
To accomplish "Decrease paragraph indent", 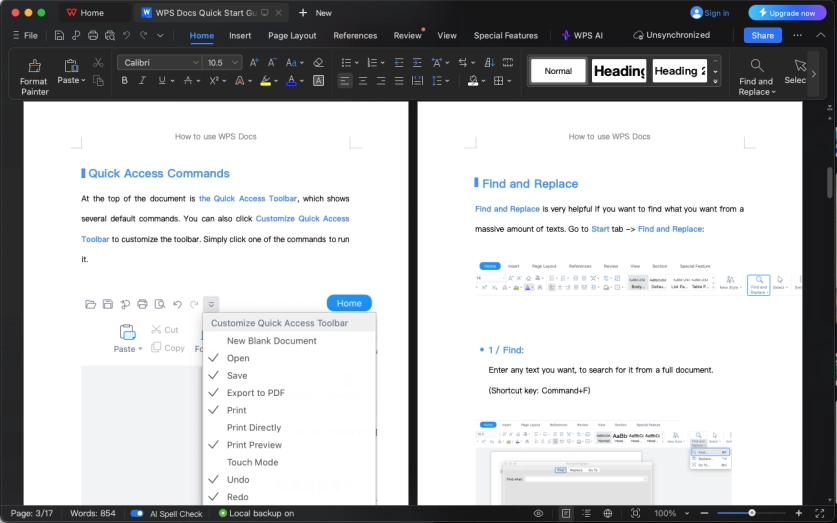I will 399,62.
